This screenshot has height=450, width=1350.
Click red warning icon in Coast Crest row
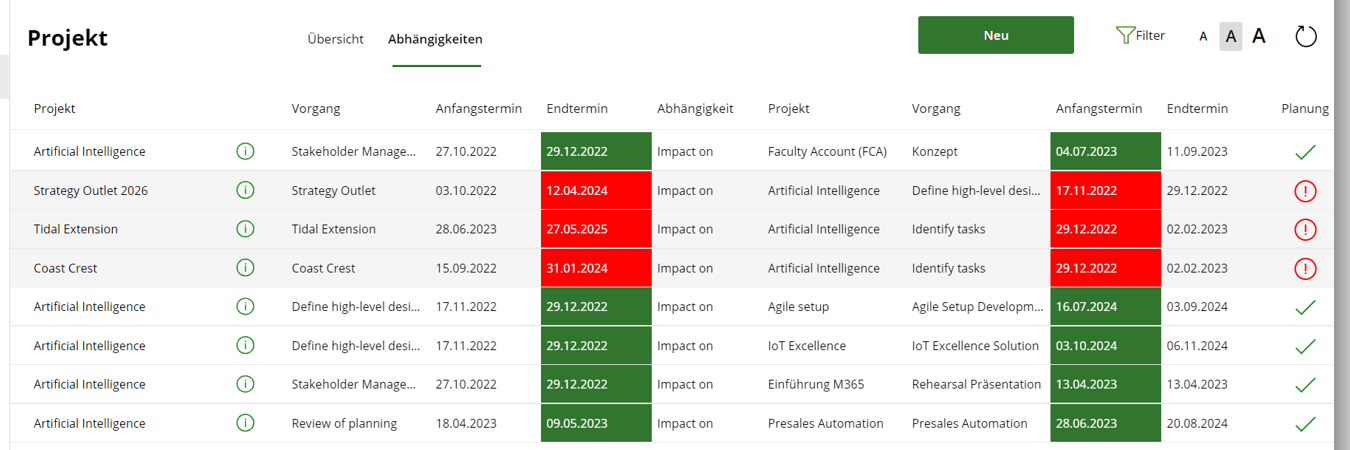(x=1305, y=268)
